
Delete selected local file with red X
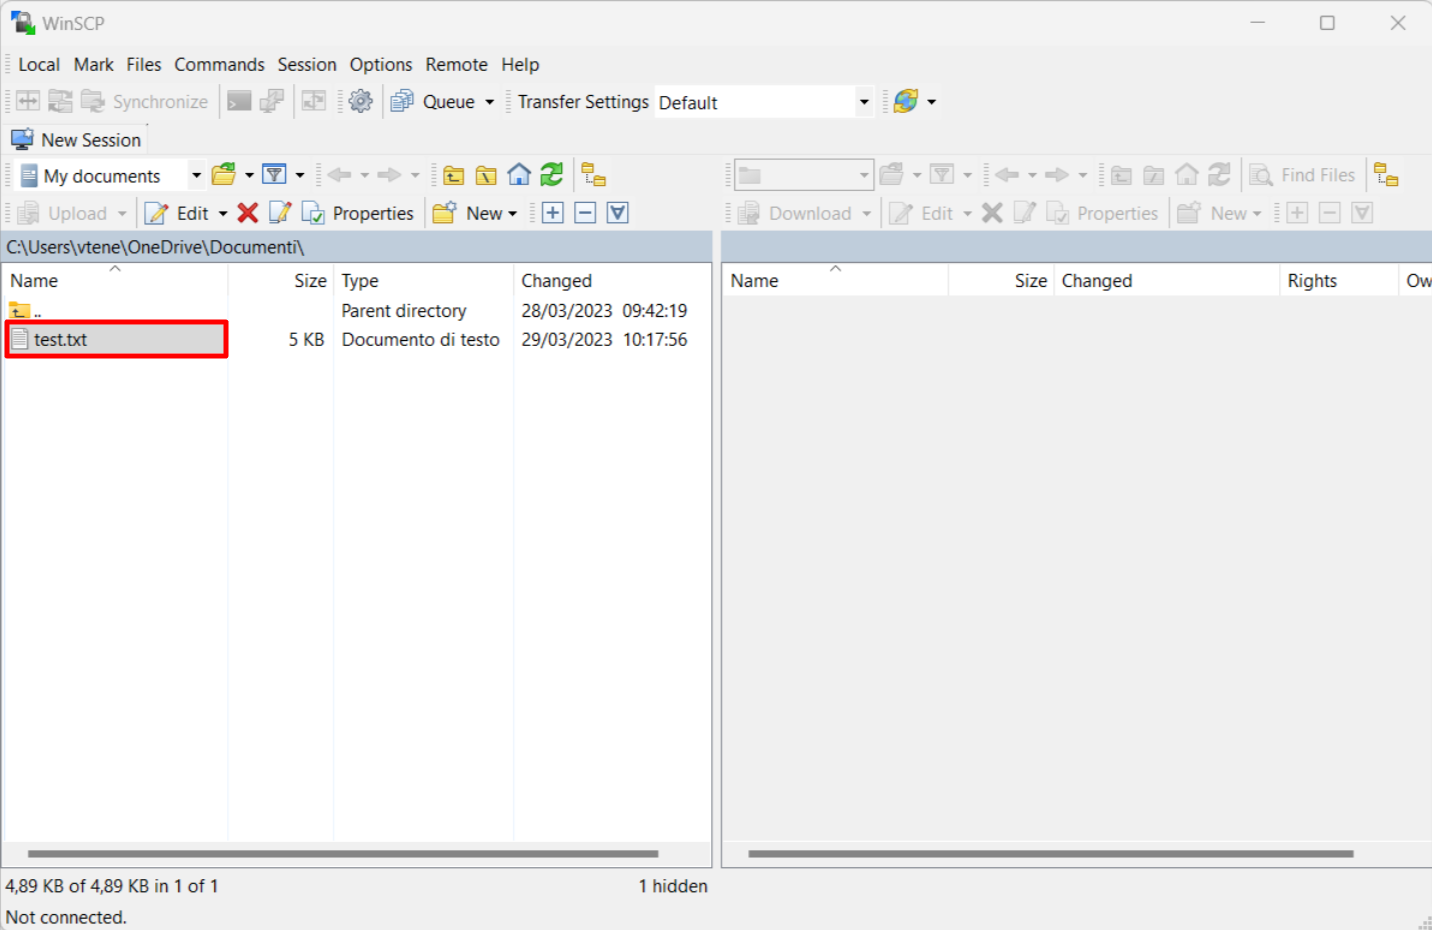248,213
